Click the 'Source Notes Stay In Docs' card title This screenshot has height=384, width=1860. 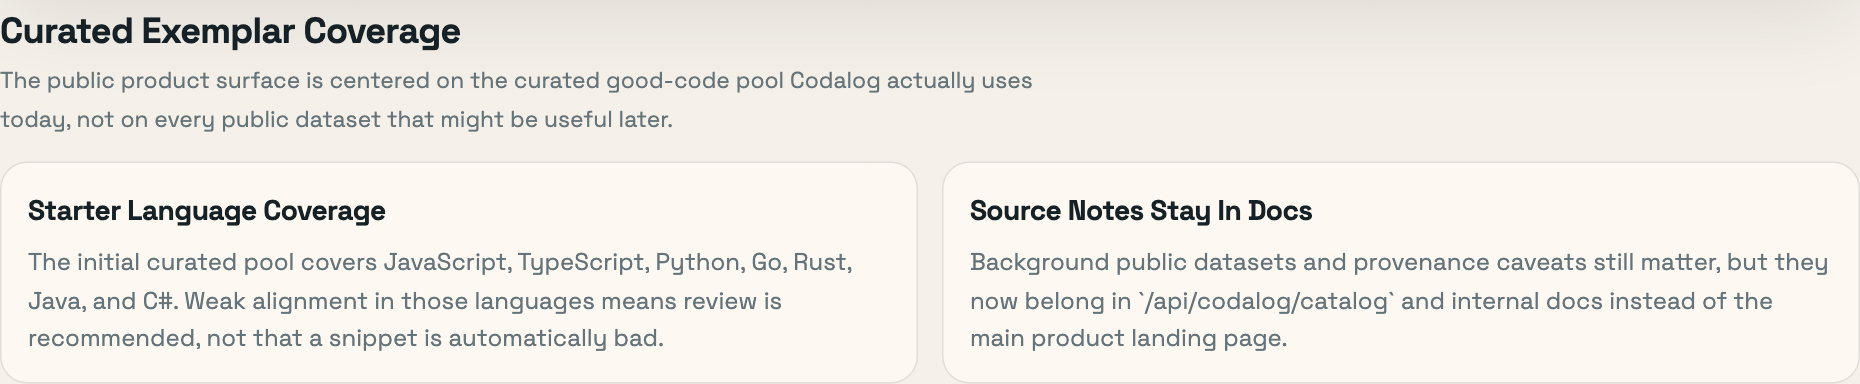click(x=1141, y=211)
